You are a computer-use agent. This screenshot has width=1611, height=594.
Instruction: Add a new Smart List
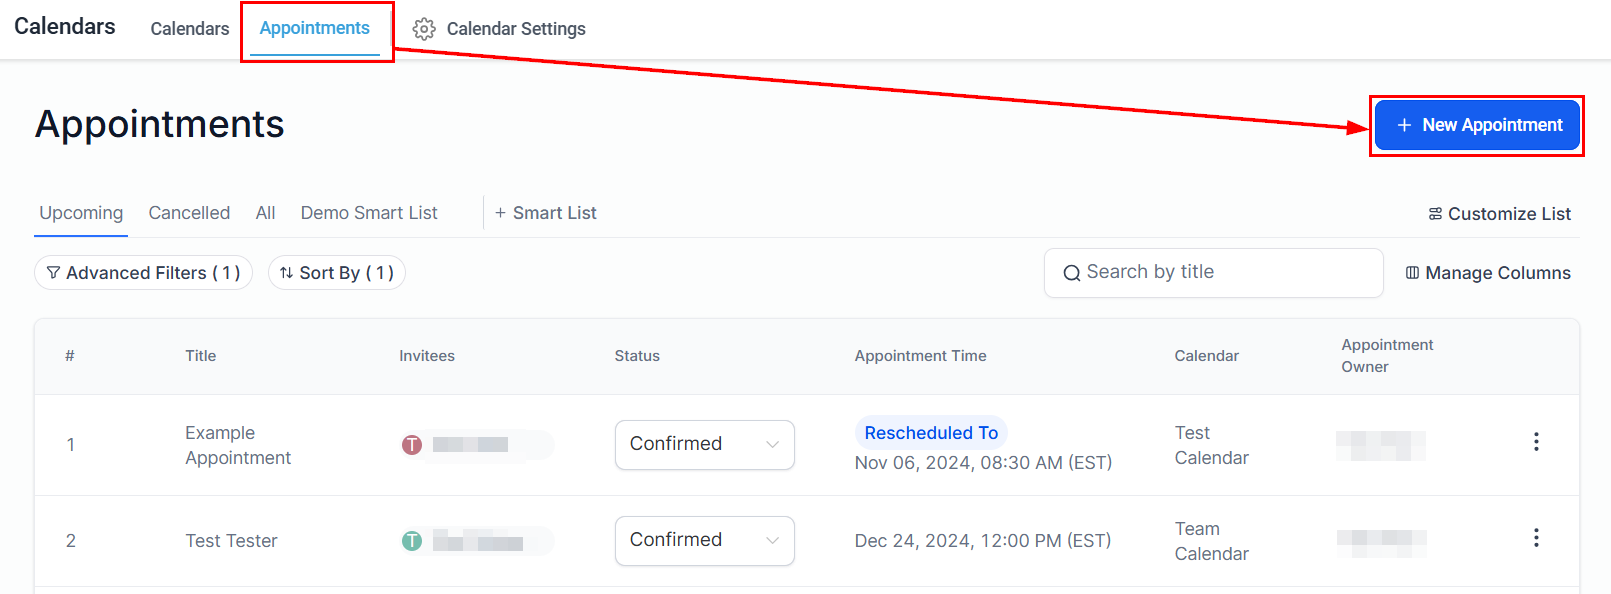(545, 213)
